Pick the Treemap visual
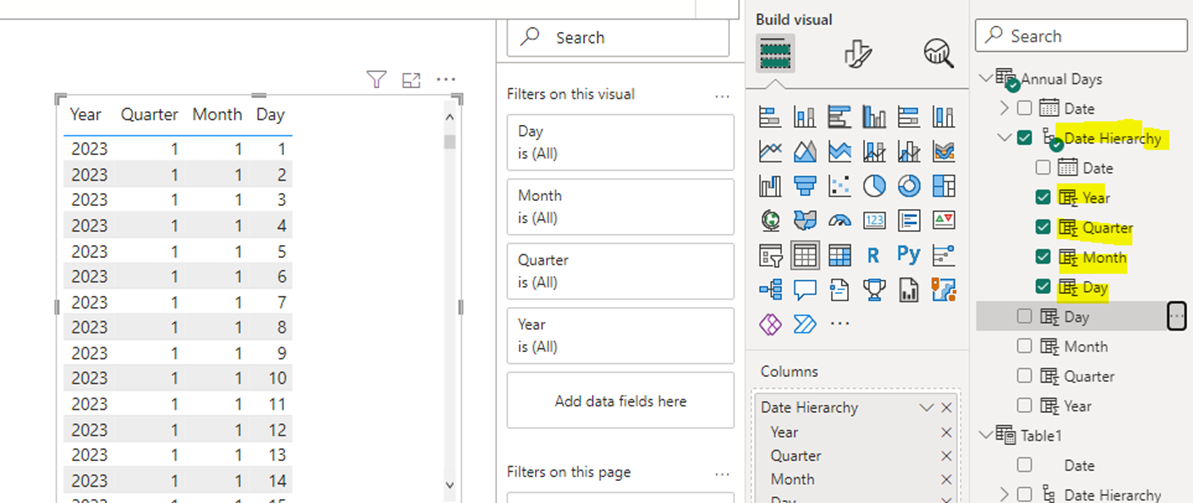Image resolution: width=1193 pixels, height=503 pixels. tap(943, 185)
